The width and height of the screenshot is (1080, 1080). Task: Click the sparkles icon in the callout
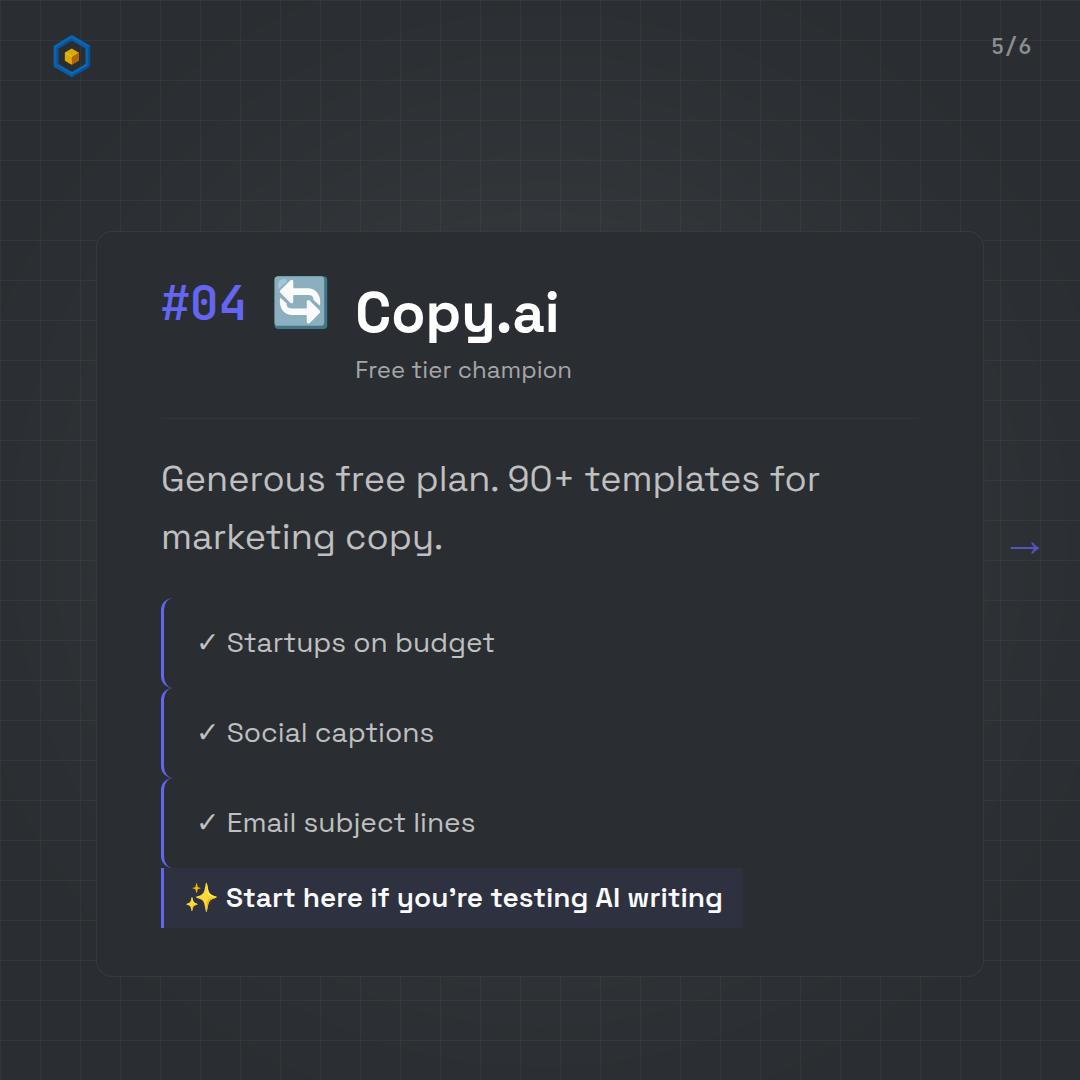click(x=201, y=898)
